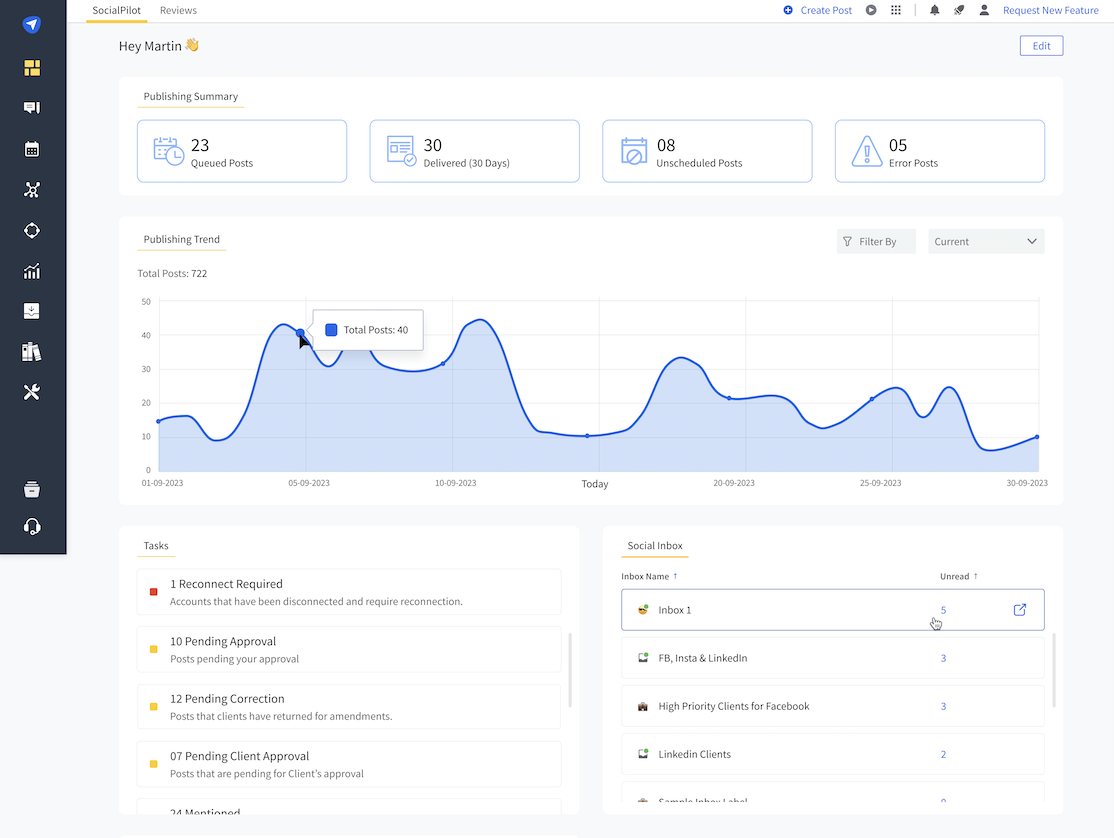Open the Accounts network icon in sidebar
The width and height of the screenshot is (1114, 838).
pyautogui.click(x=32, y=190)
